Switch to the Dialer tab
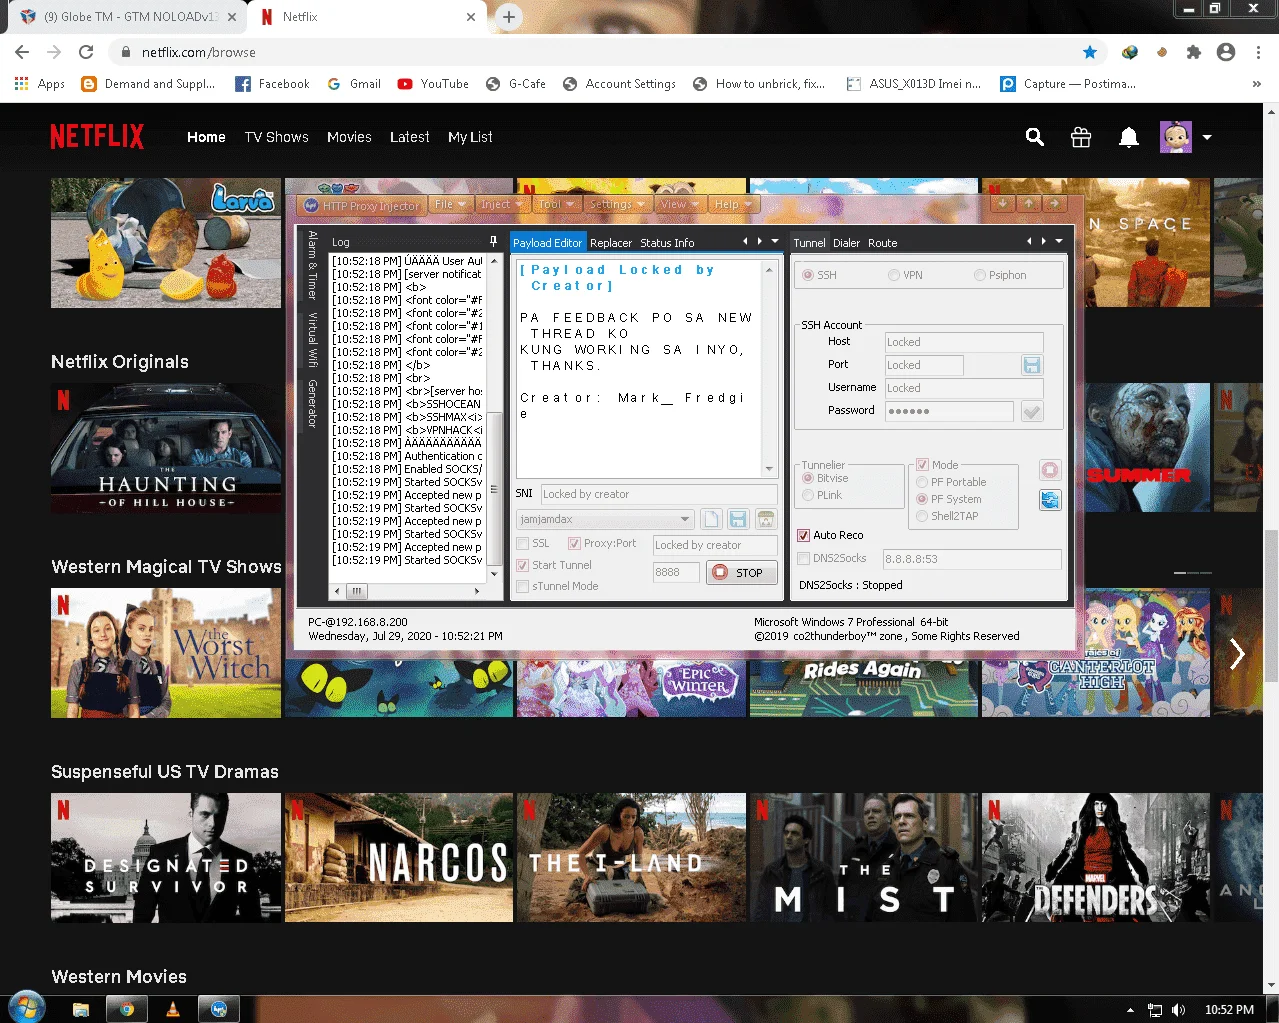The height and width of the screenshot is (1023, 1279). click(846, 243)
